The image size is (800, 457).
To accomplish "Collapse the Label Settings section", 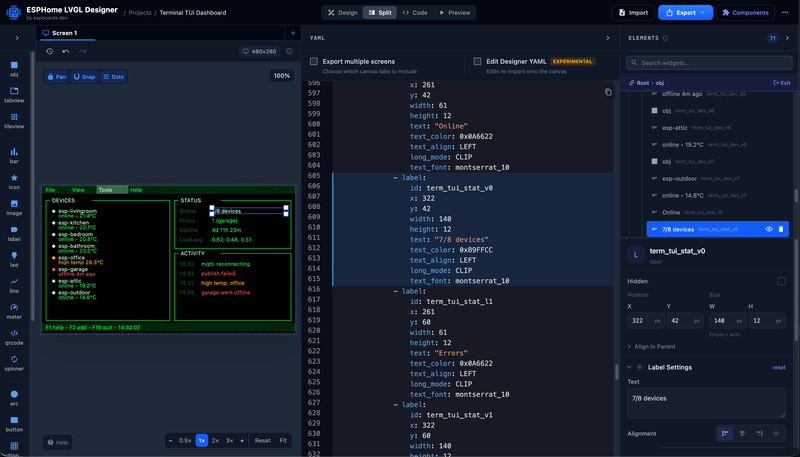I will click(629, 367).
